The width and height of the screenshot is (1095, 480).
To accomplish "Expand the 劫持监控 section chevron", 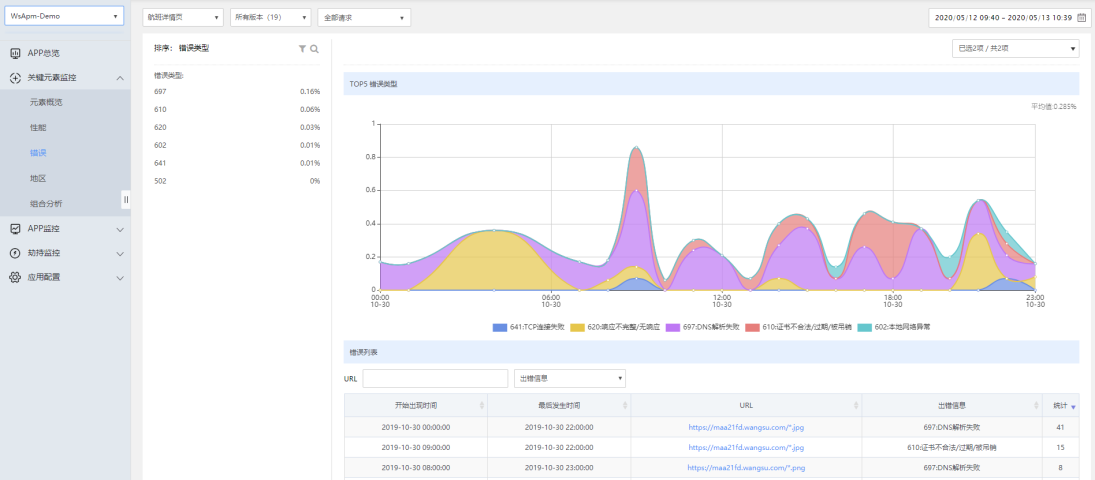I will [120, 253].
